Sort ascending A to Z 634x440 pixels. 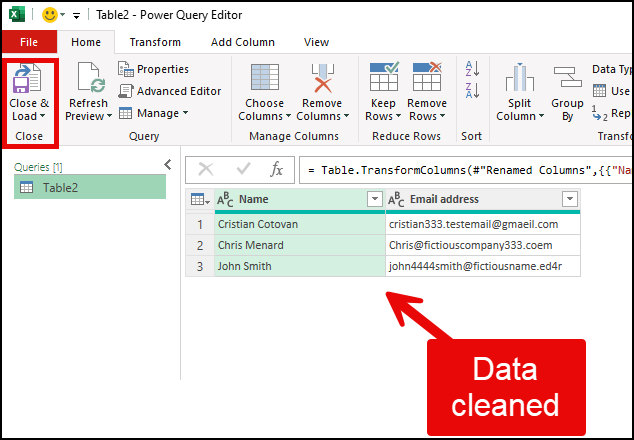click(472, 69)
